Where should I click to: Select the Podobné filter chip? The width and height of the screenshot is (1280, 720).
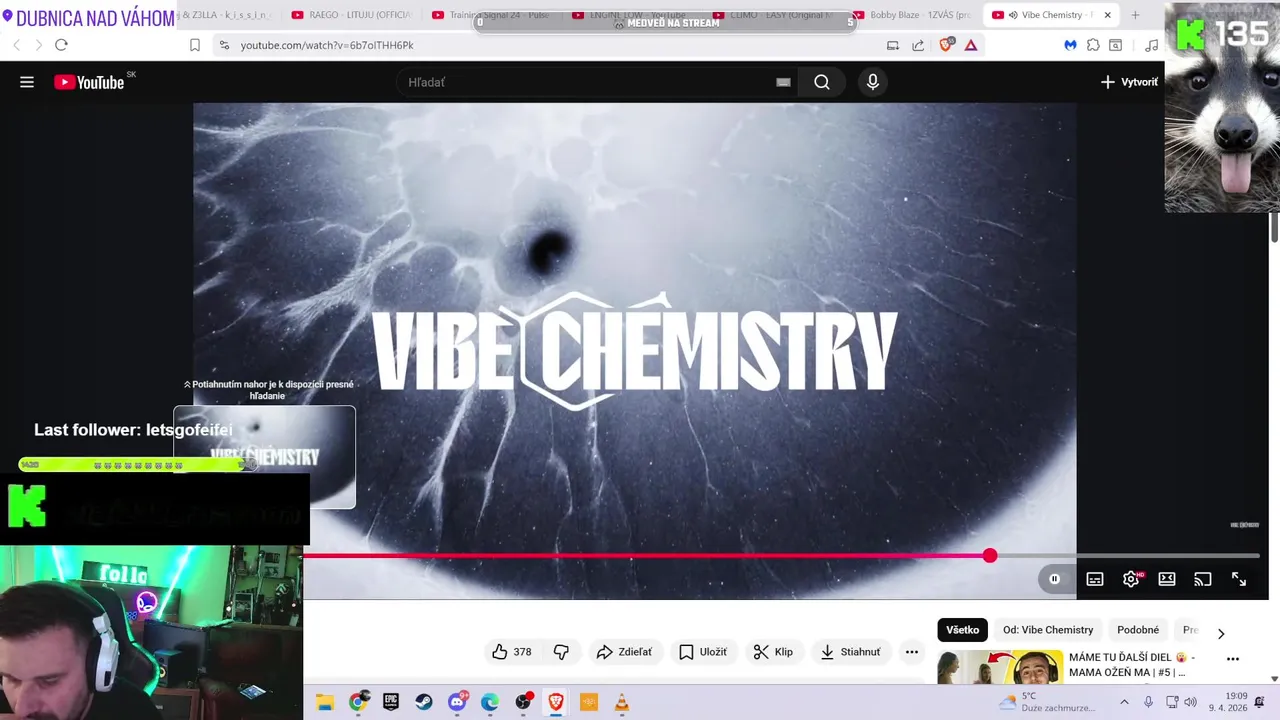(1138, 630)
